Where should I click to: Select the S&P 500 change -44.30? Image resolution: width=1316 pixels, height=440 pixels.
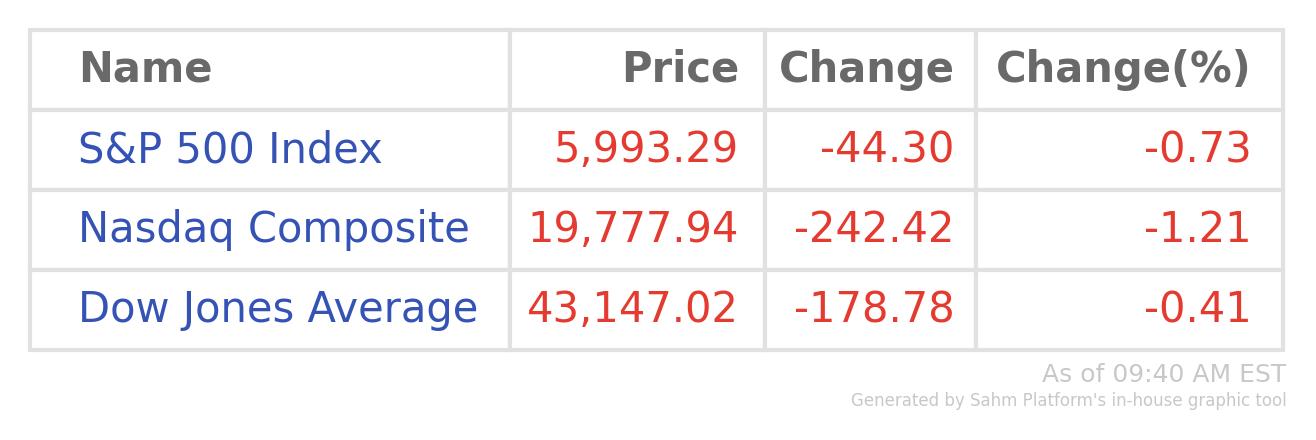click(887, 150)
